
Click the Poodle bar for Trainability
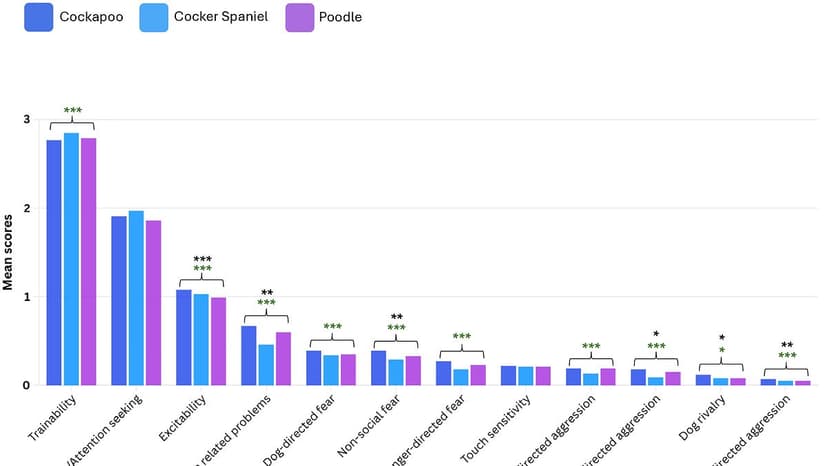coord(88,261)
